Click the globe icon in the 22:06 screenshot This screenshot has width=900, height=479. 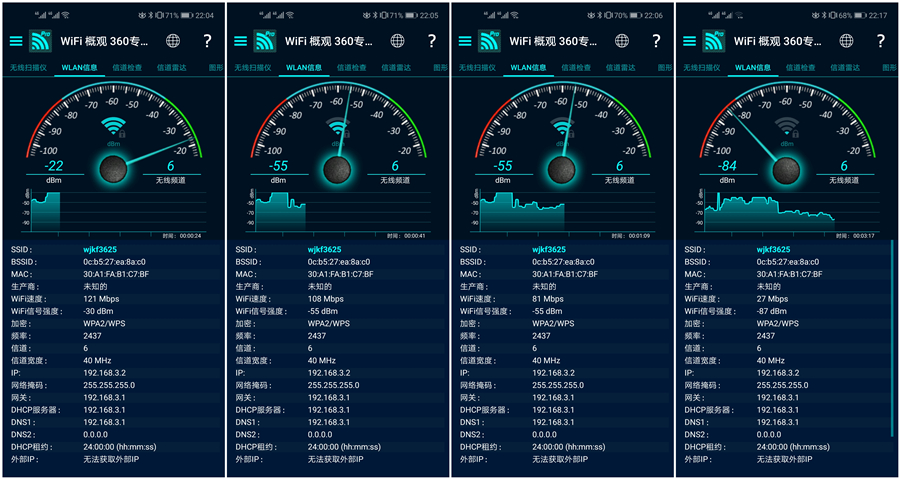622,41
